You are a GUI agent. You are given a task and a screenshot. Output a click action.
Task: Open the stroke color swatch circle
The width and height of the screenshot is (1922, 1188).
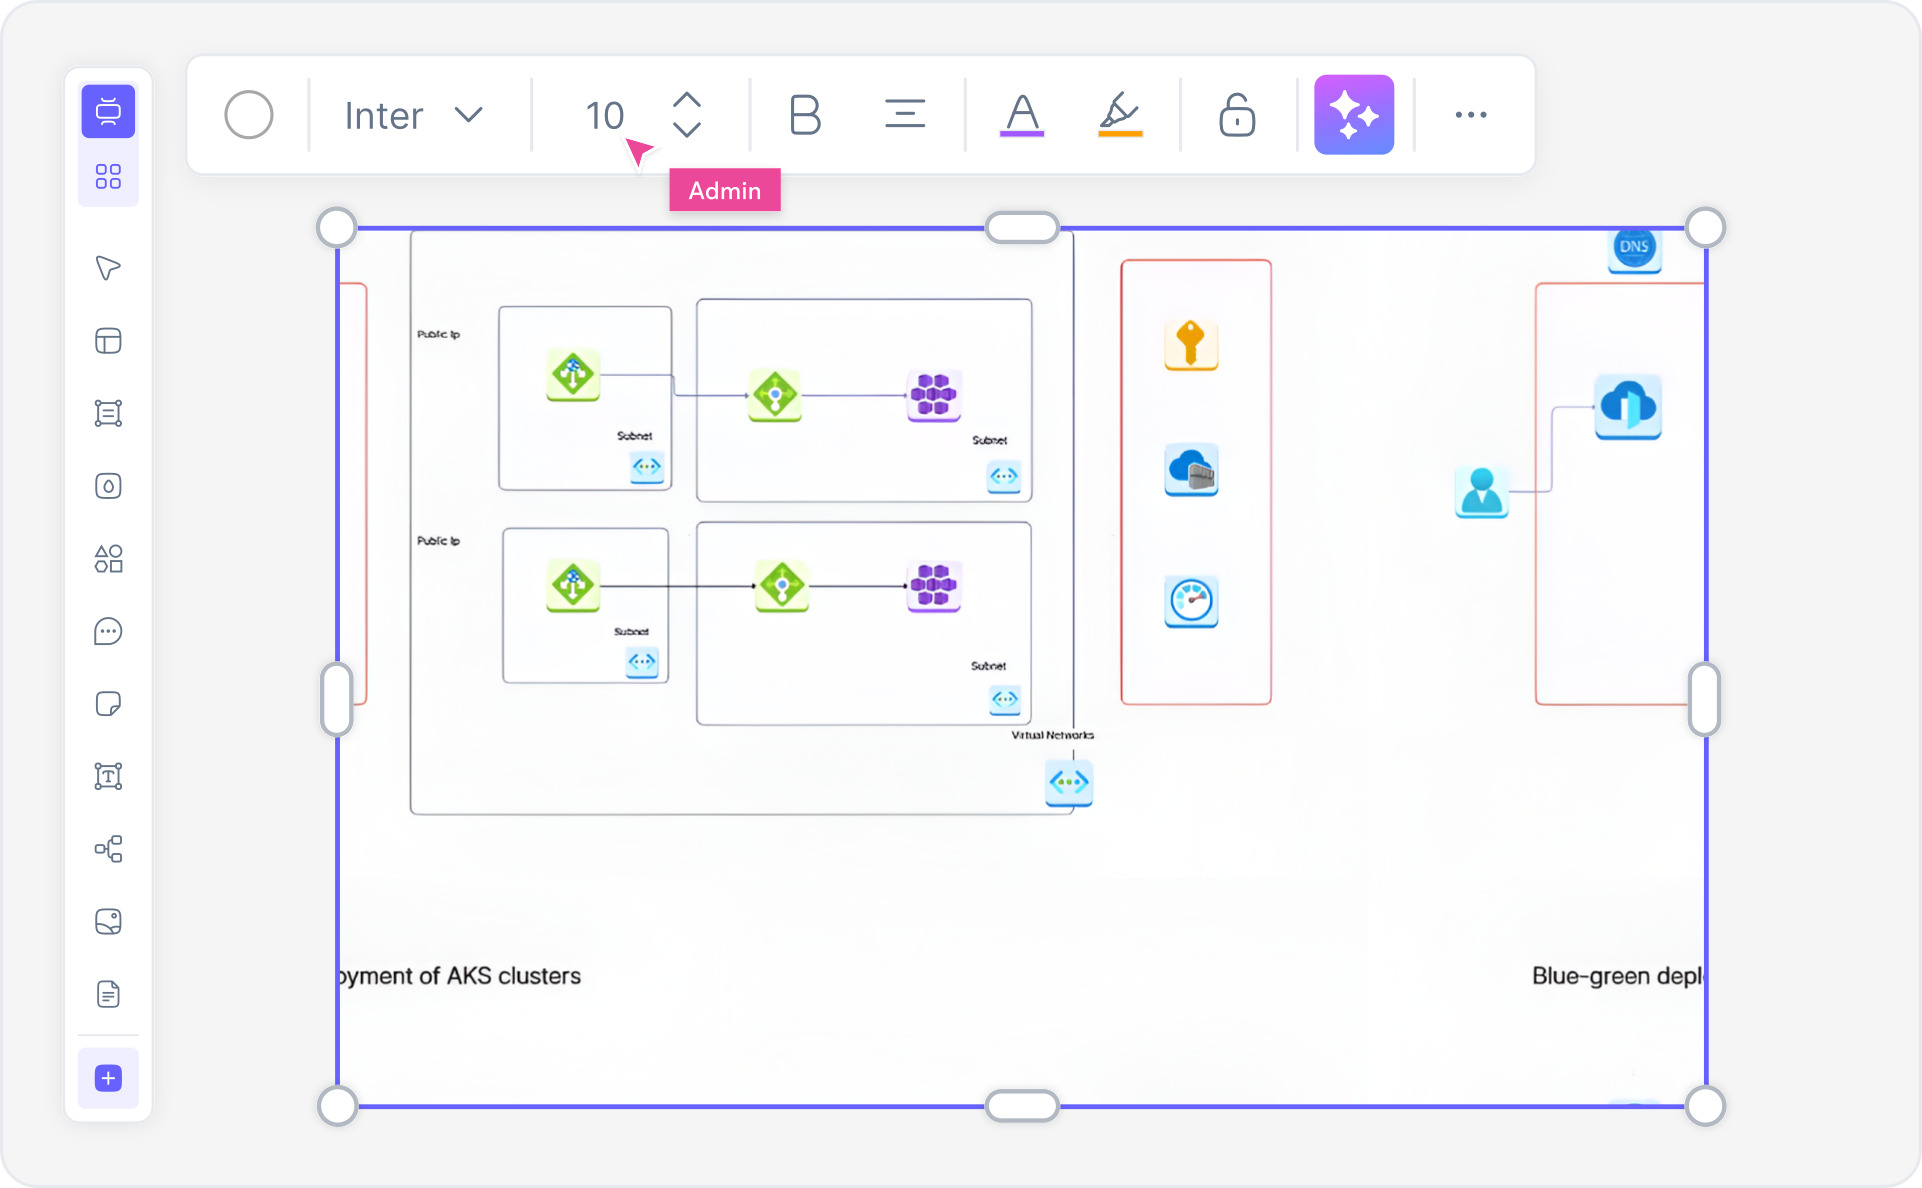(249, 114)
